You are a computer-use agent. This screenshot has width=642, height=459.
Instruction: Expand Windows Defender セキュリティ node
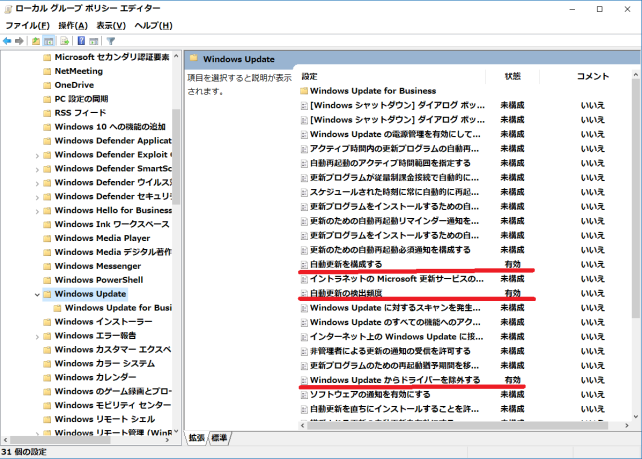pos(37,197)
